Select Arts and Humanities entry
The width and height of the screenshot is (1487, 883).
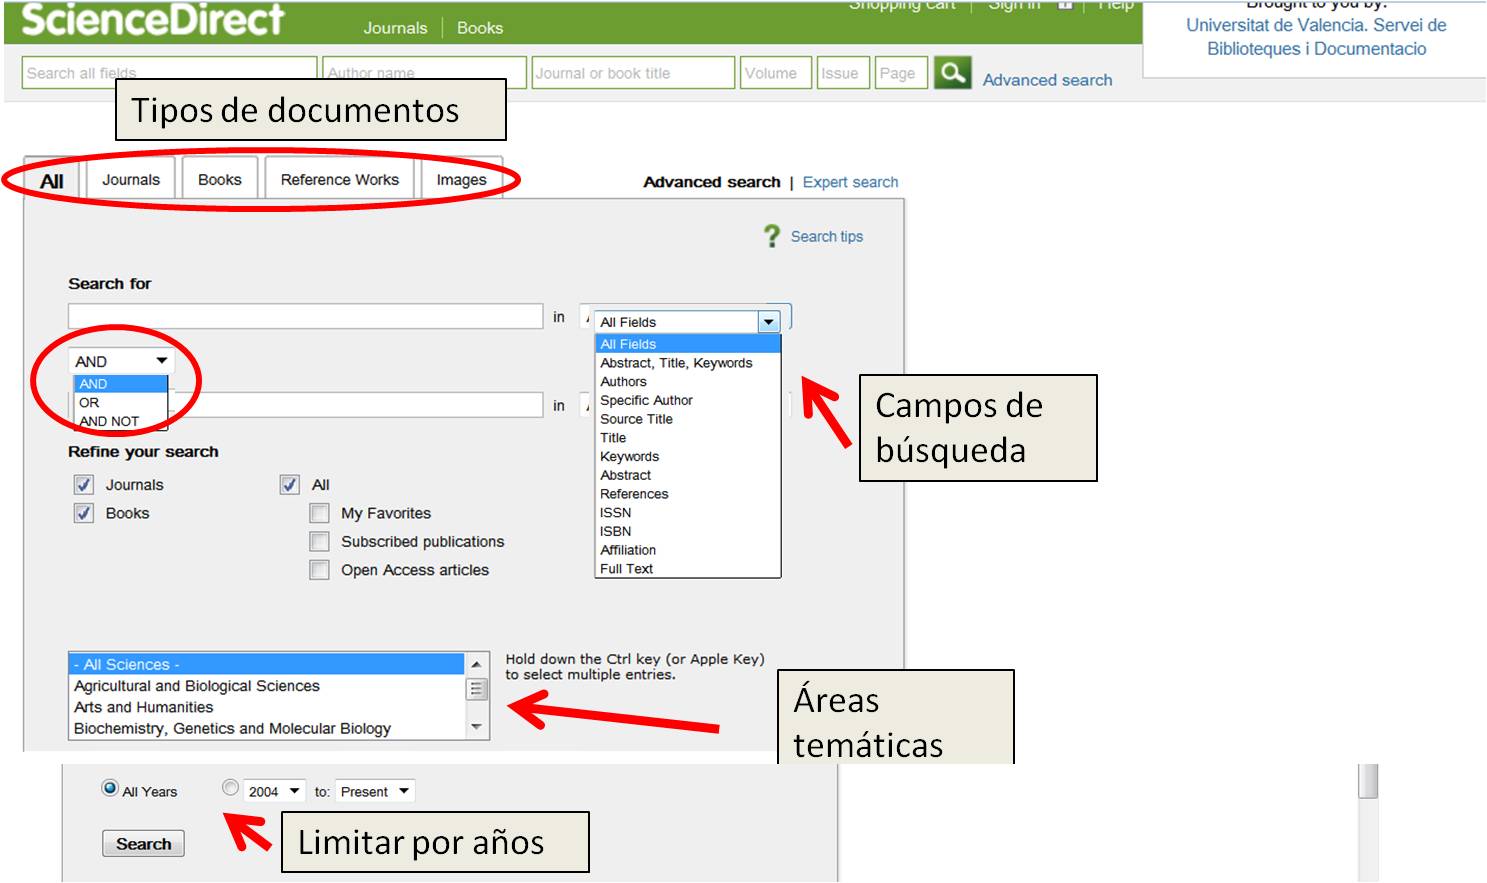pyautogui.click(x=267, y=707)
